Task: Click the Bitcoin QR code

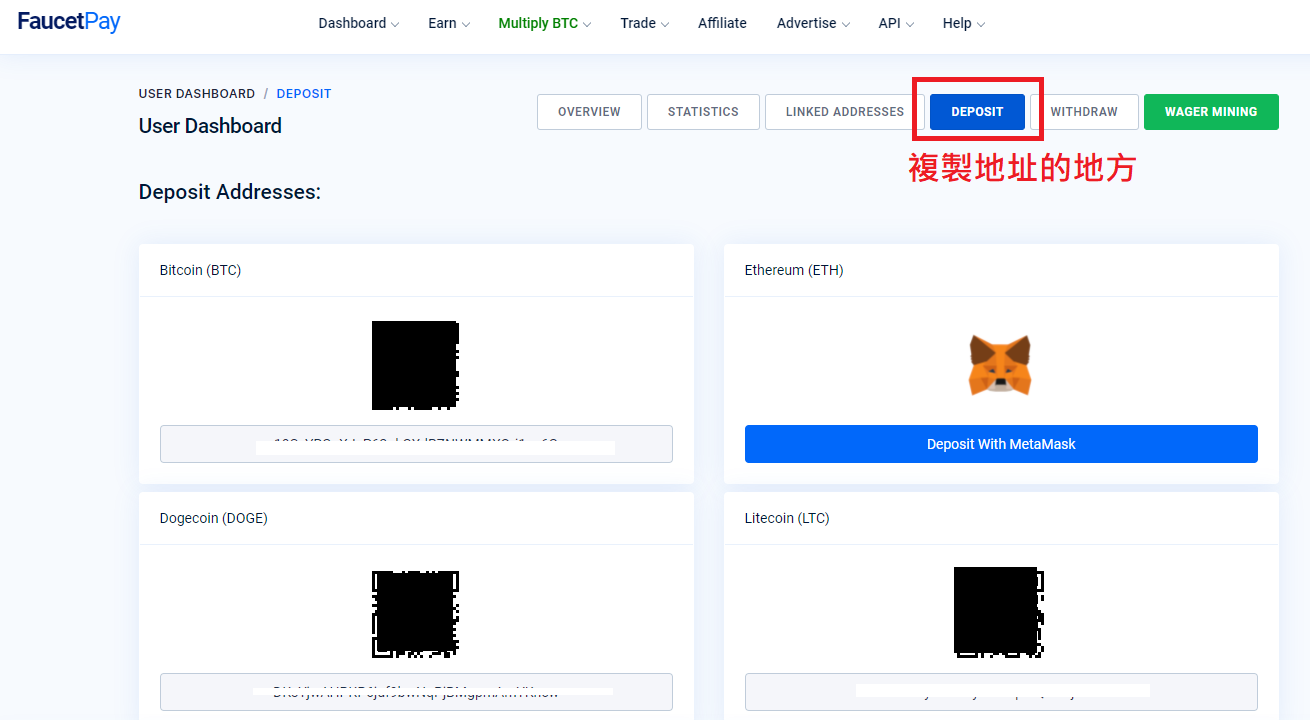Action: click(x=415, y=365)
